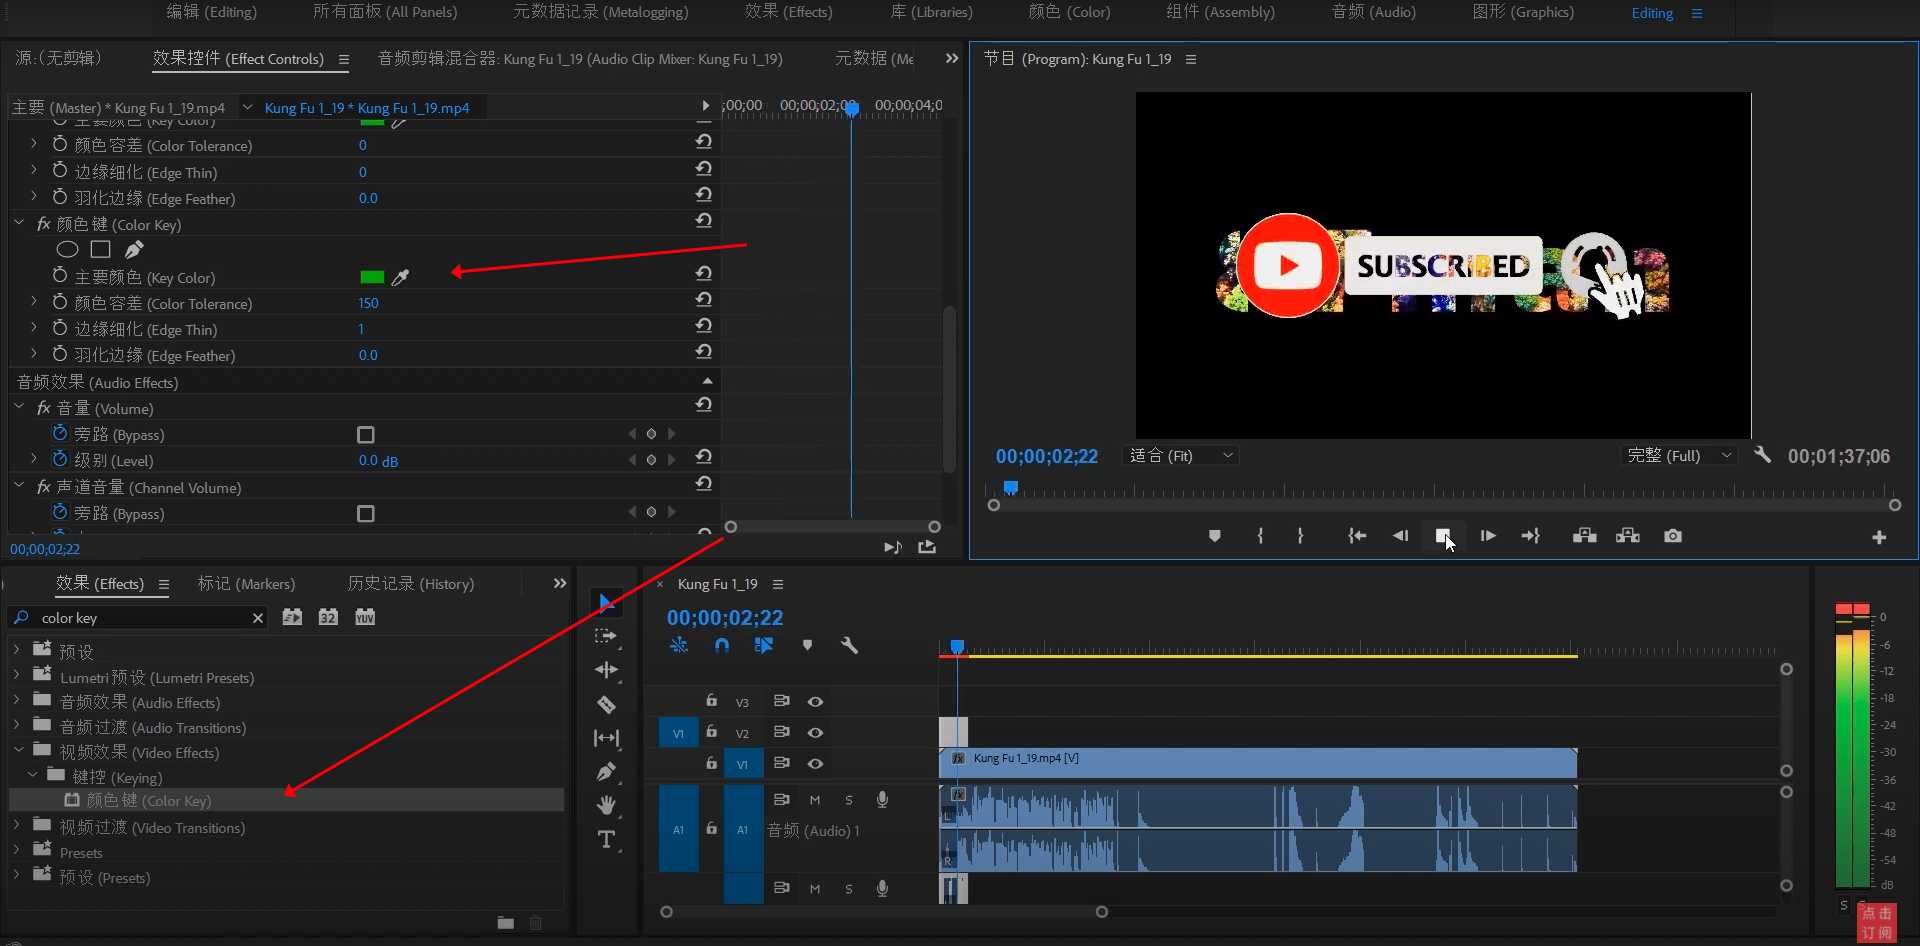Open the Fit zoom level dropdown

[1181, 455]
